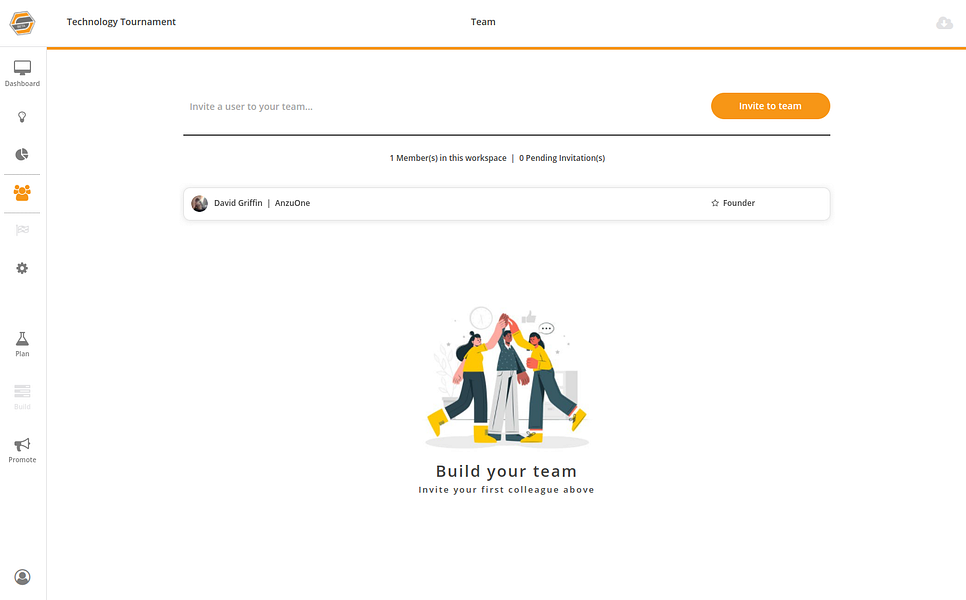Click the star icon next to Founder

(x=715, y=203)
